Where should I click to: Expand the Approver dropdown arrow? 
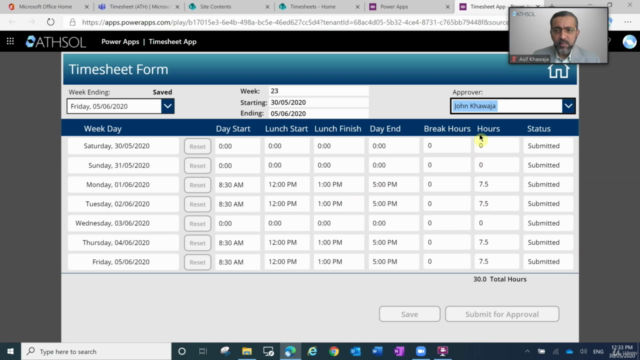click(568, 106)
